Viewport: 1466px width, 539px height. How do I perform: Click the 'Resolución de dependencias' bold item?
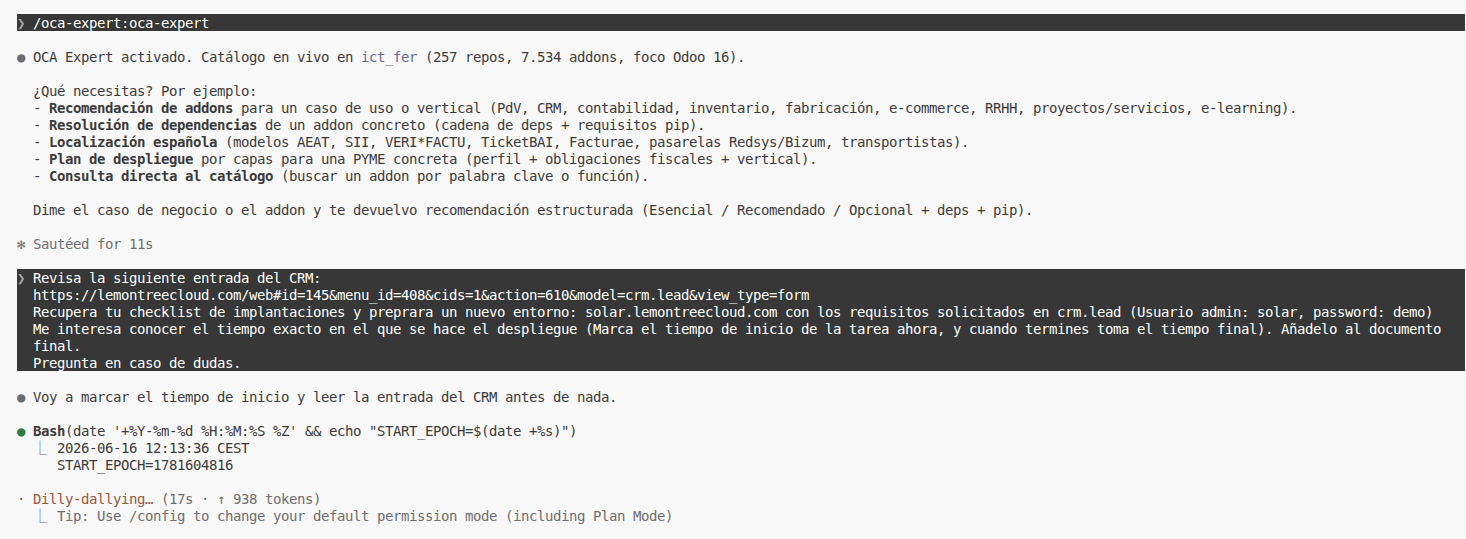click(153, 125)
